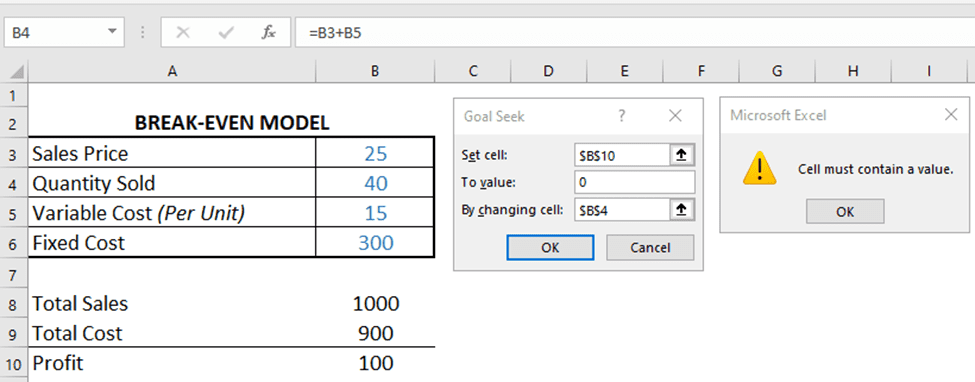Screen dimensions: 975x382
Task: Select column C header
Action: pyautogui.click(x=473, y=72)
